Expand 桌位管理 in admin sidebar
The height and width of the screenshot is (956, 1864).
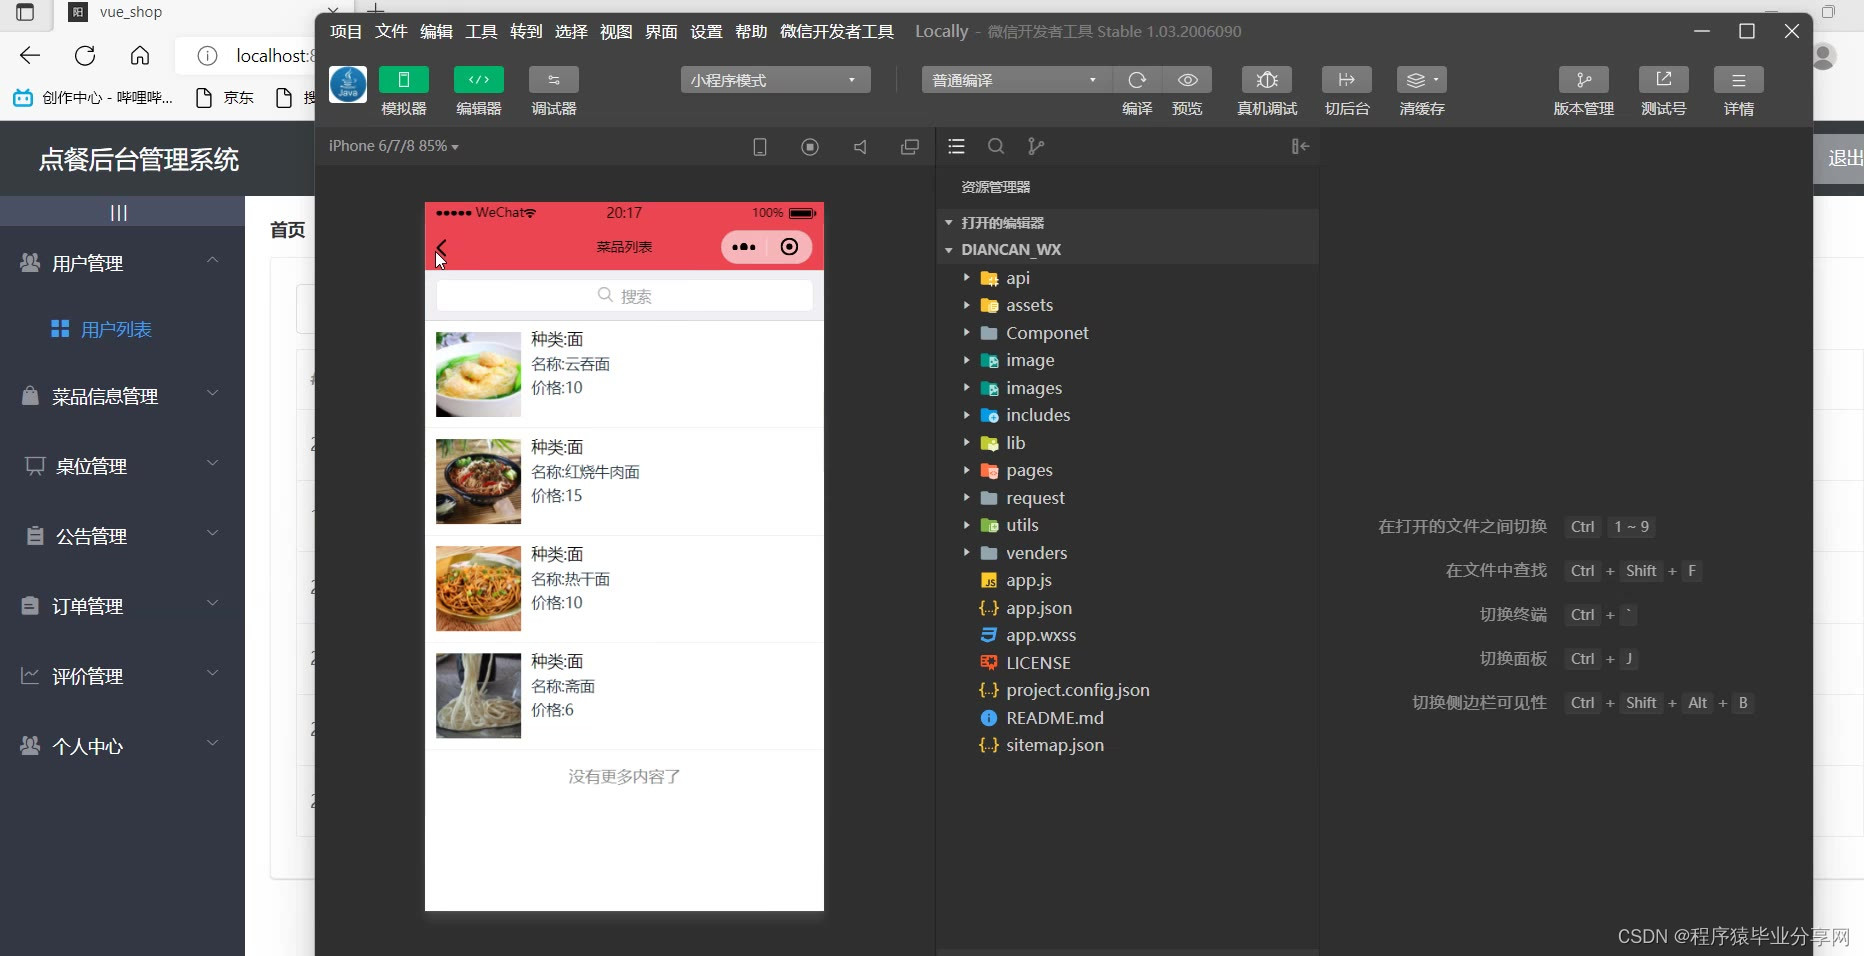tap(122, 466)
